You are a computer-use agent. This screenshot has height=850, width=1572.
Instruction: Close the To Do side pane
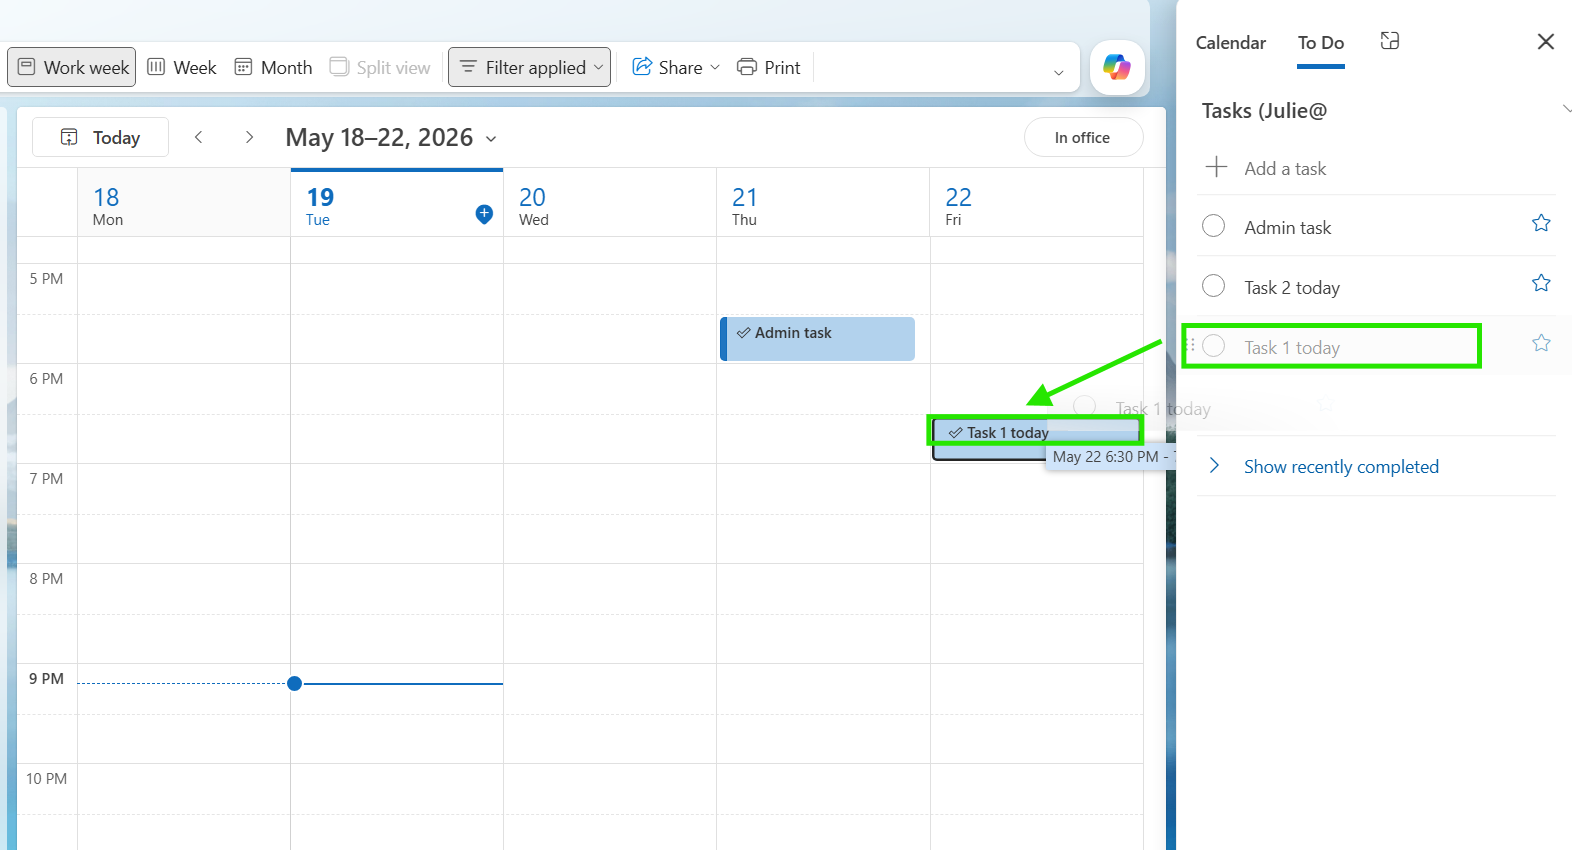click(1545, 41)
